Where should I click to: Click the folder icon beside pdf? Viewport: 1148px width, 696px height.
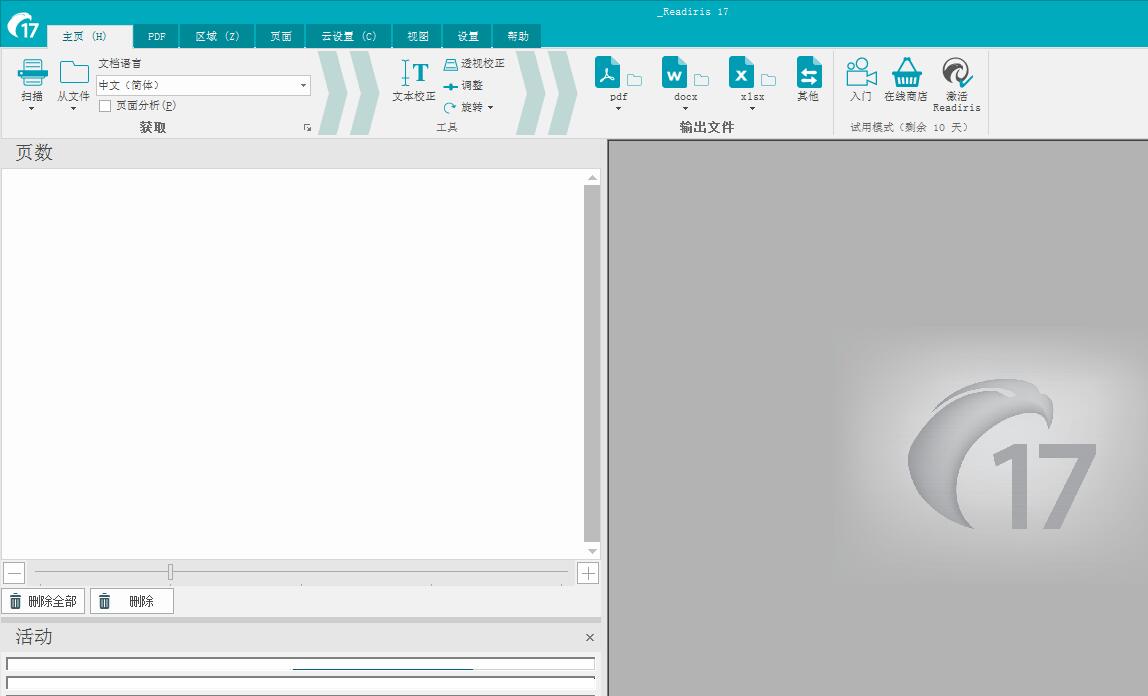[635, 80]
